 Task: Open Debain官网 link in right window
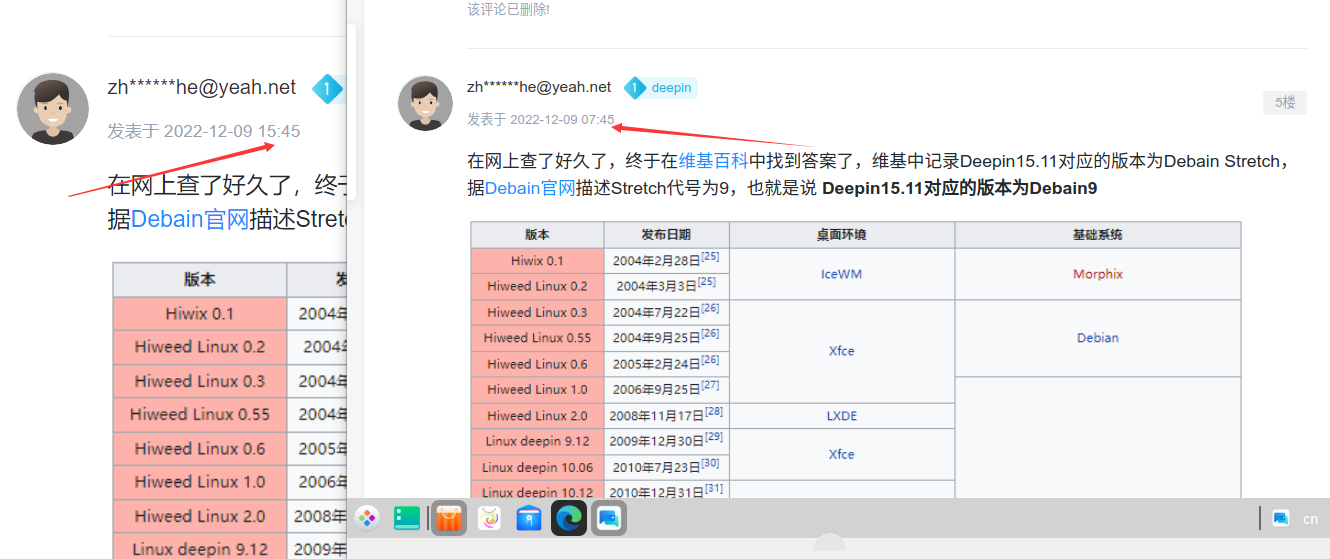click(530, 187)
